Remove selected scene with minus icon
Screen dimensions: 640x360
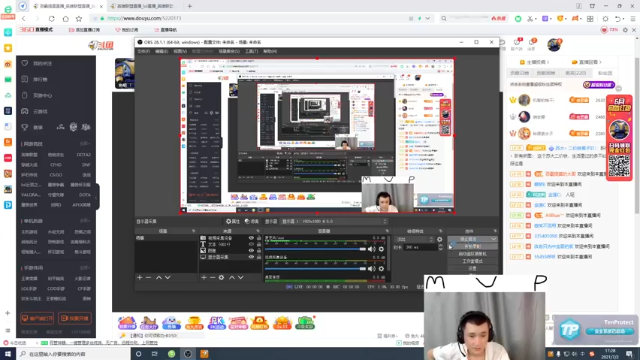(x=149, y=278)
